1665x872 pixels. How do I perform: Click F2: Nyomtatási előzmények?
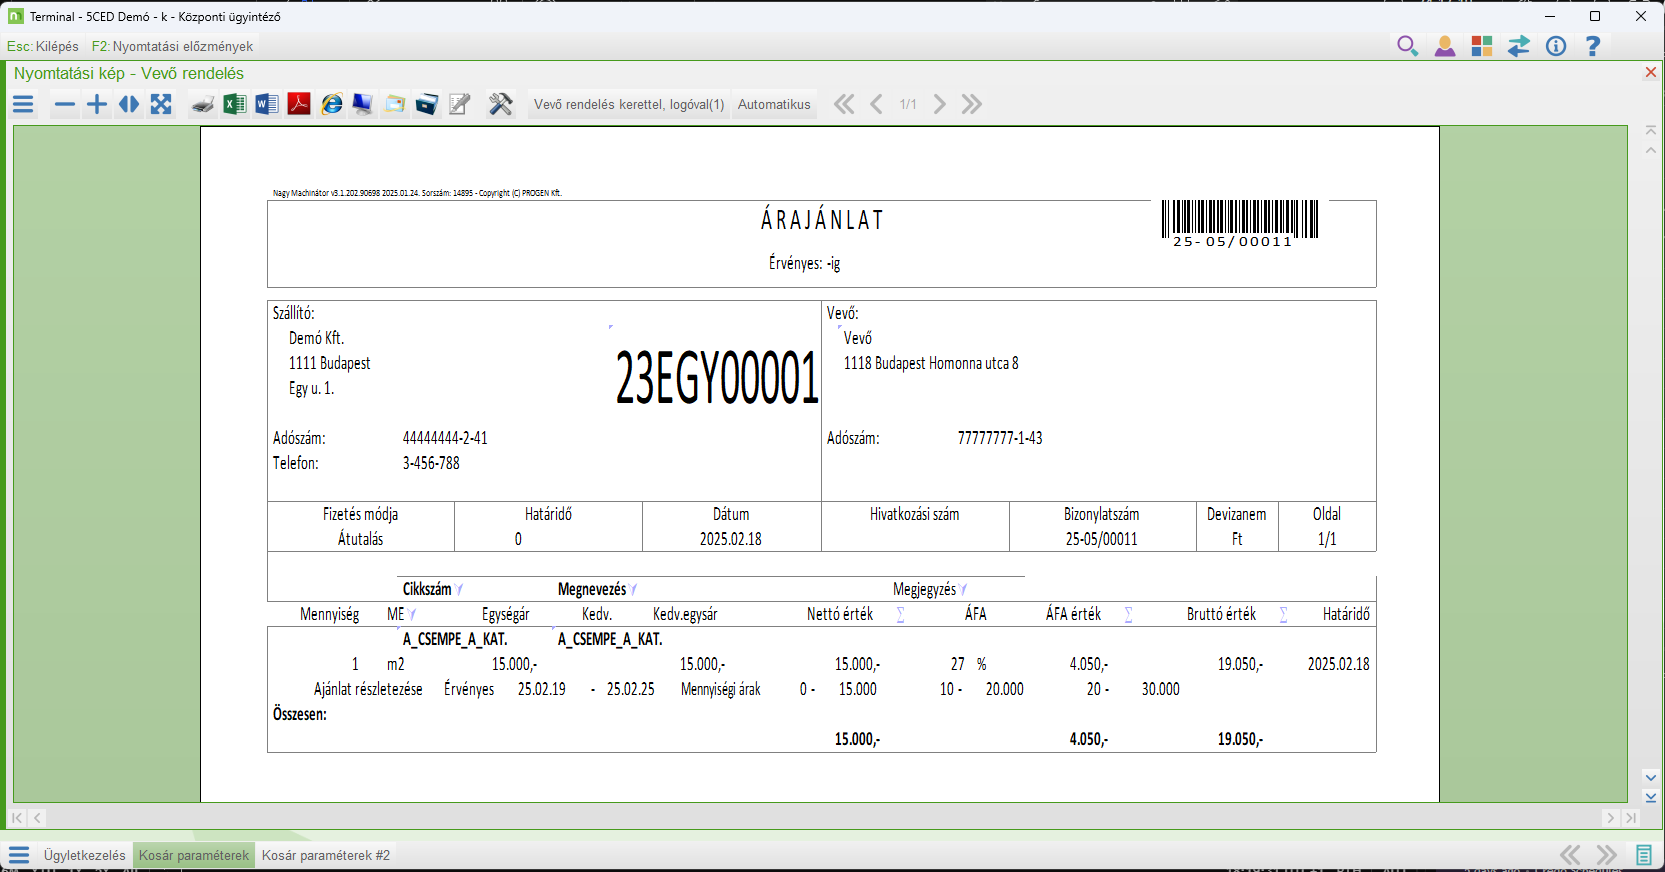click(172, 46)
